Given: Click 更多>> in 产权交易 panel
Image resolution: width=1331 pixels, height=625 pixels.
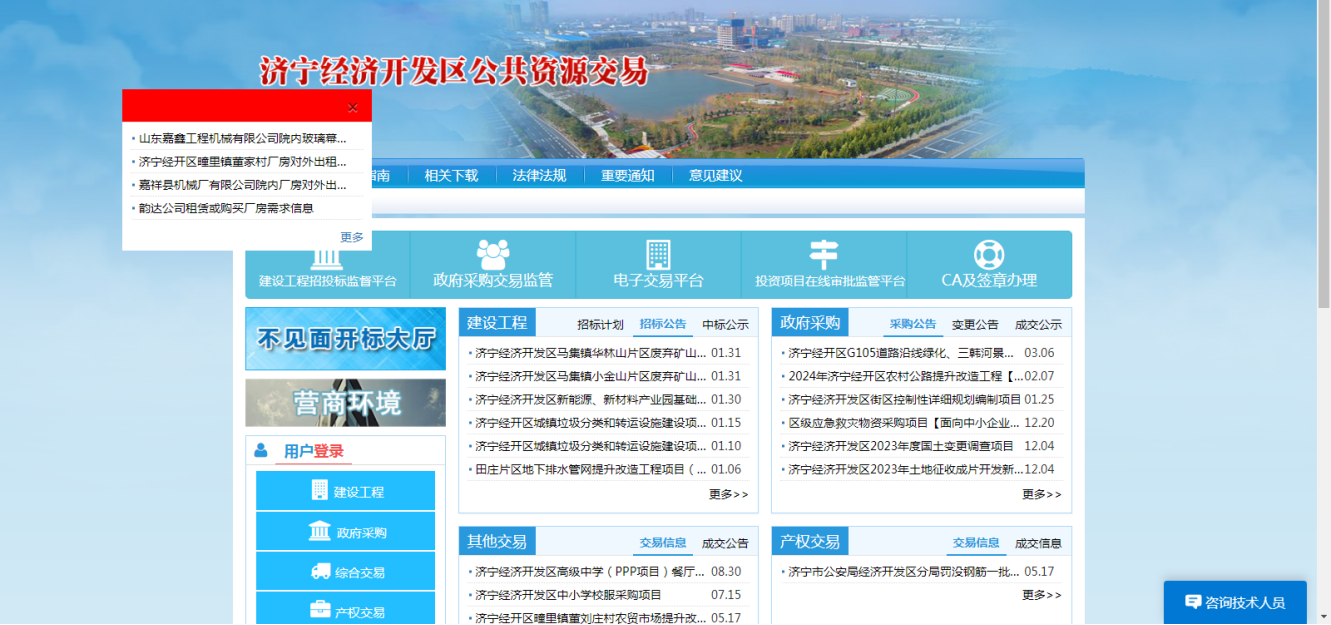Looking at the screenshot, I should (x=1041, y=595).
